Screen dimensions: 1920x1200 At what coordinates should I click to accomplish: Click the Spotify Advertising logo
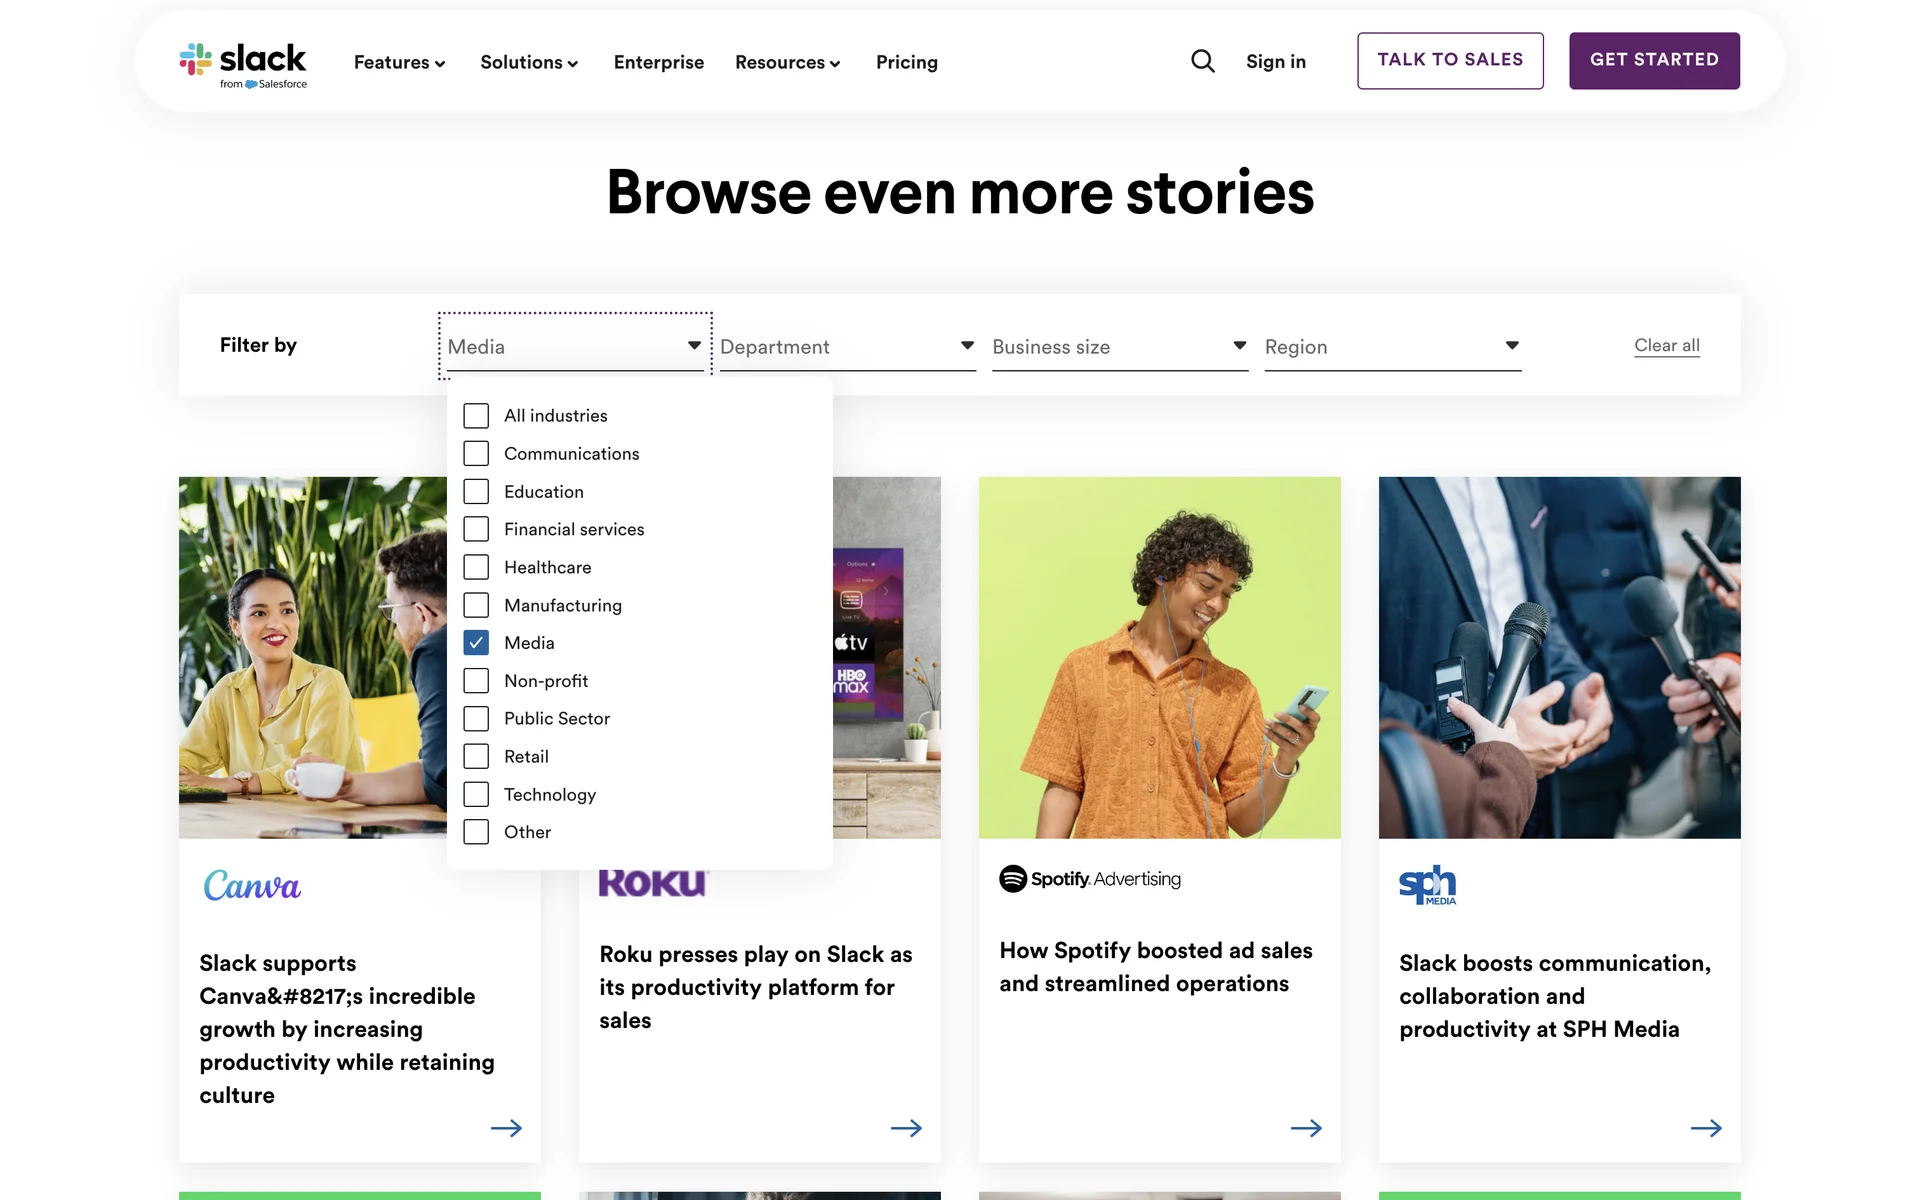click(x=1090, y=879)
